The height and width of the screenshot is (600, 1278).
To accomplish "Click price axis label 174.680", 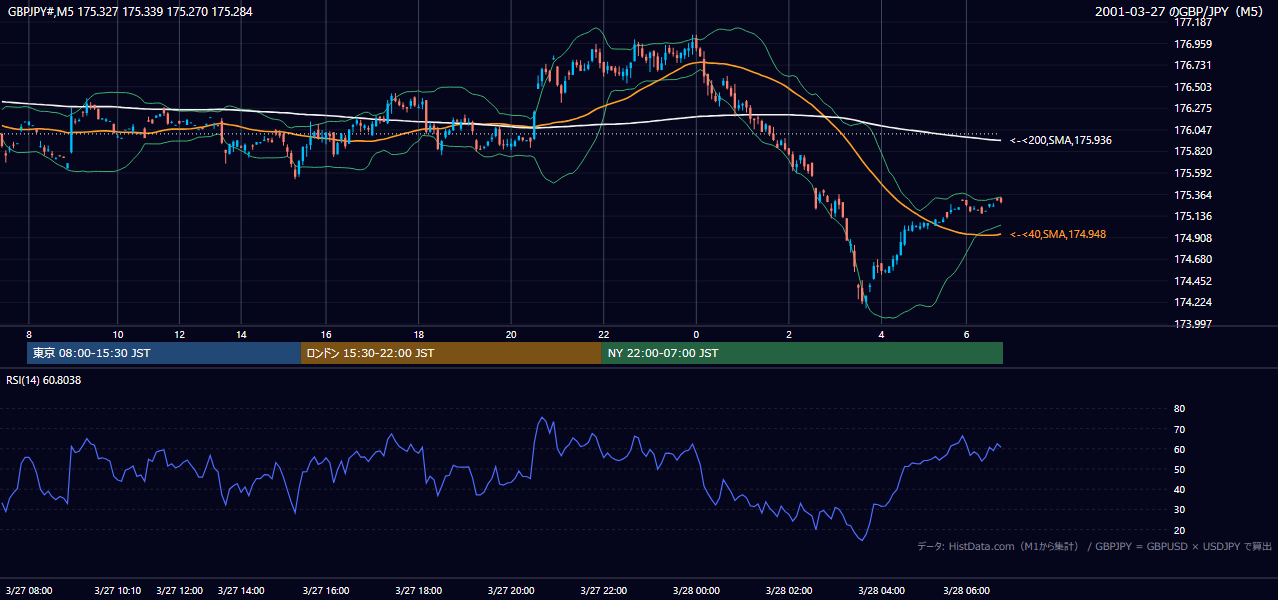I will click(1193, 259).
